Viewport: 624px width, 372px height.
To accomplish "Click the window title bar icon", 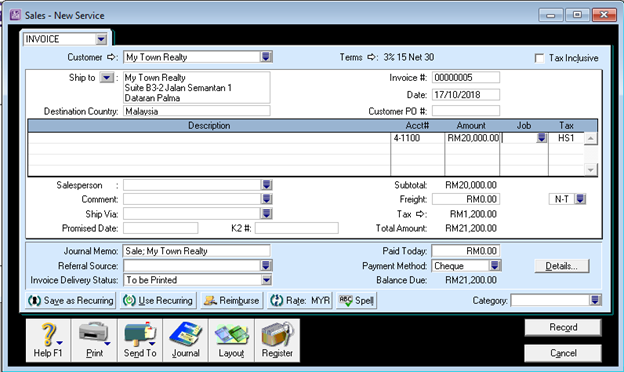I will click(15, 15).
